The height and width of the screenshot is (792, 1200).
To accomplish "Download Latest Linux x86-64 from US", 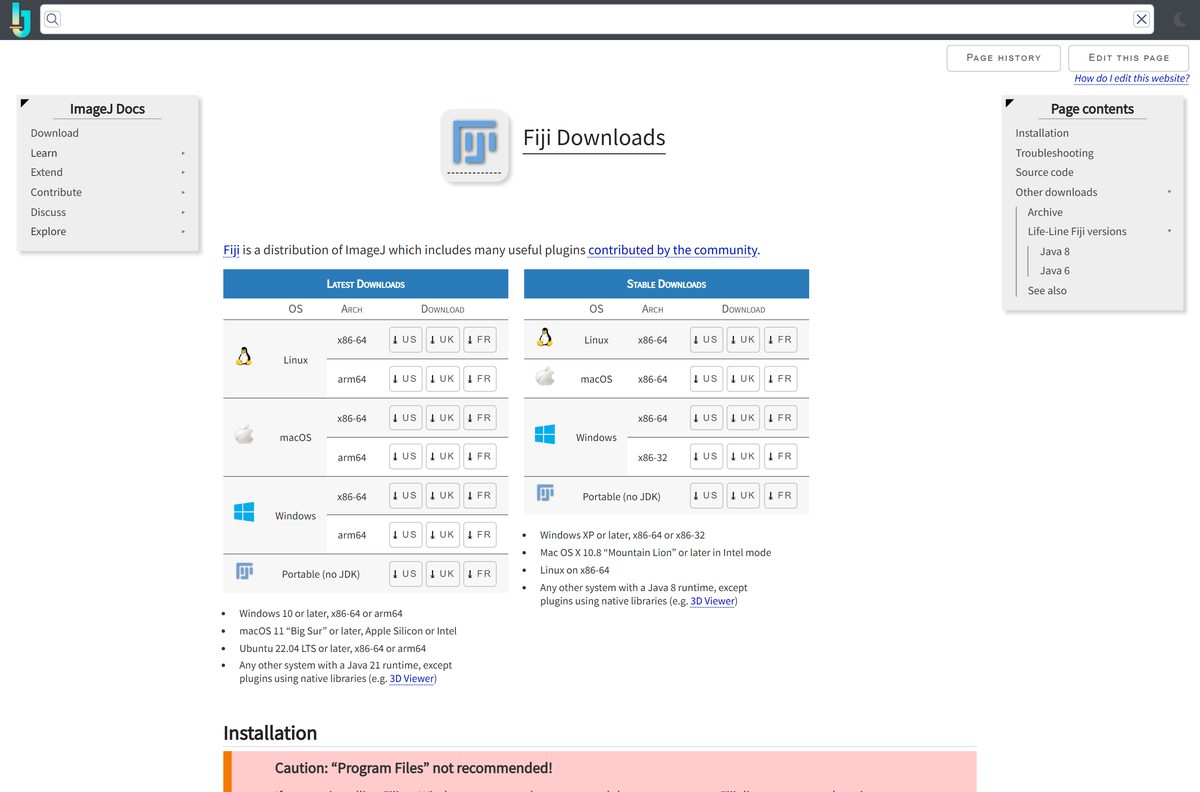I will [406, 340].
